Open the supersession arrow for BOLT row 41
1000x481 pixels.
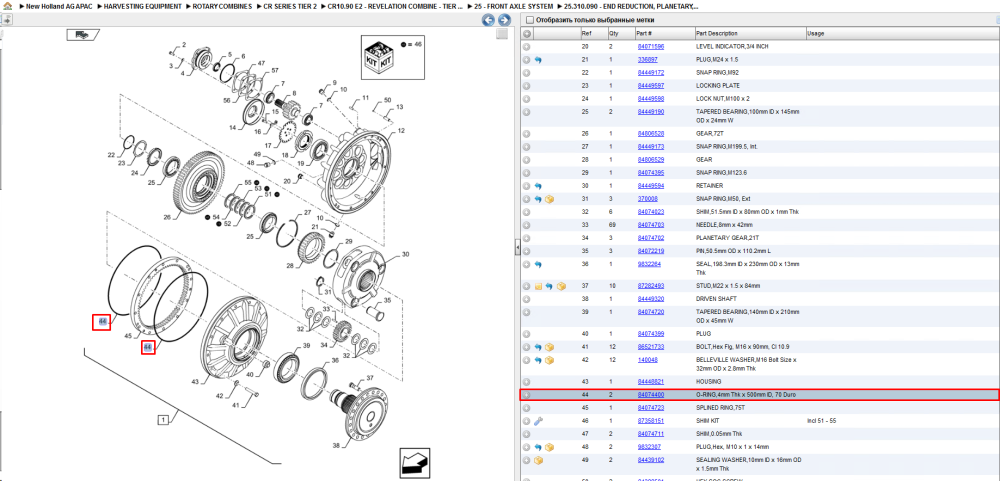pyautogui.click(x=538, y=347)
